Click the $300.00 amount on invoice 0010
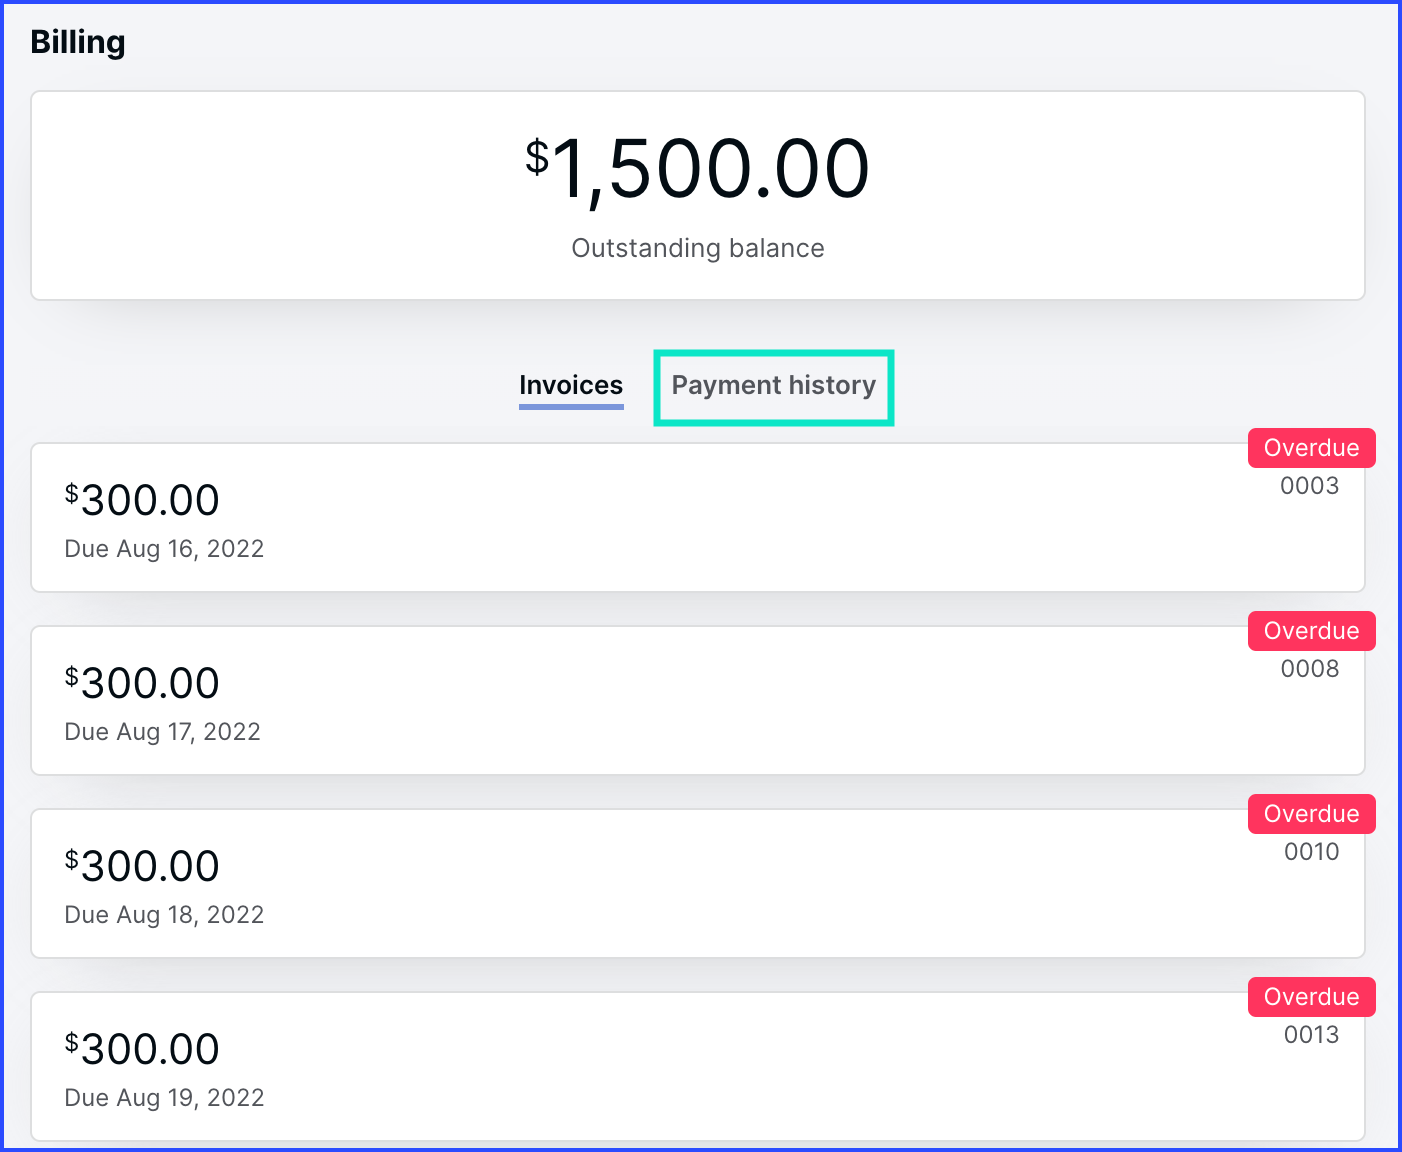The height and width of the screenshot is (1152, 1402). tap(142, 866)
